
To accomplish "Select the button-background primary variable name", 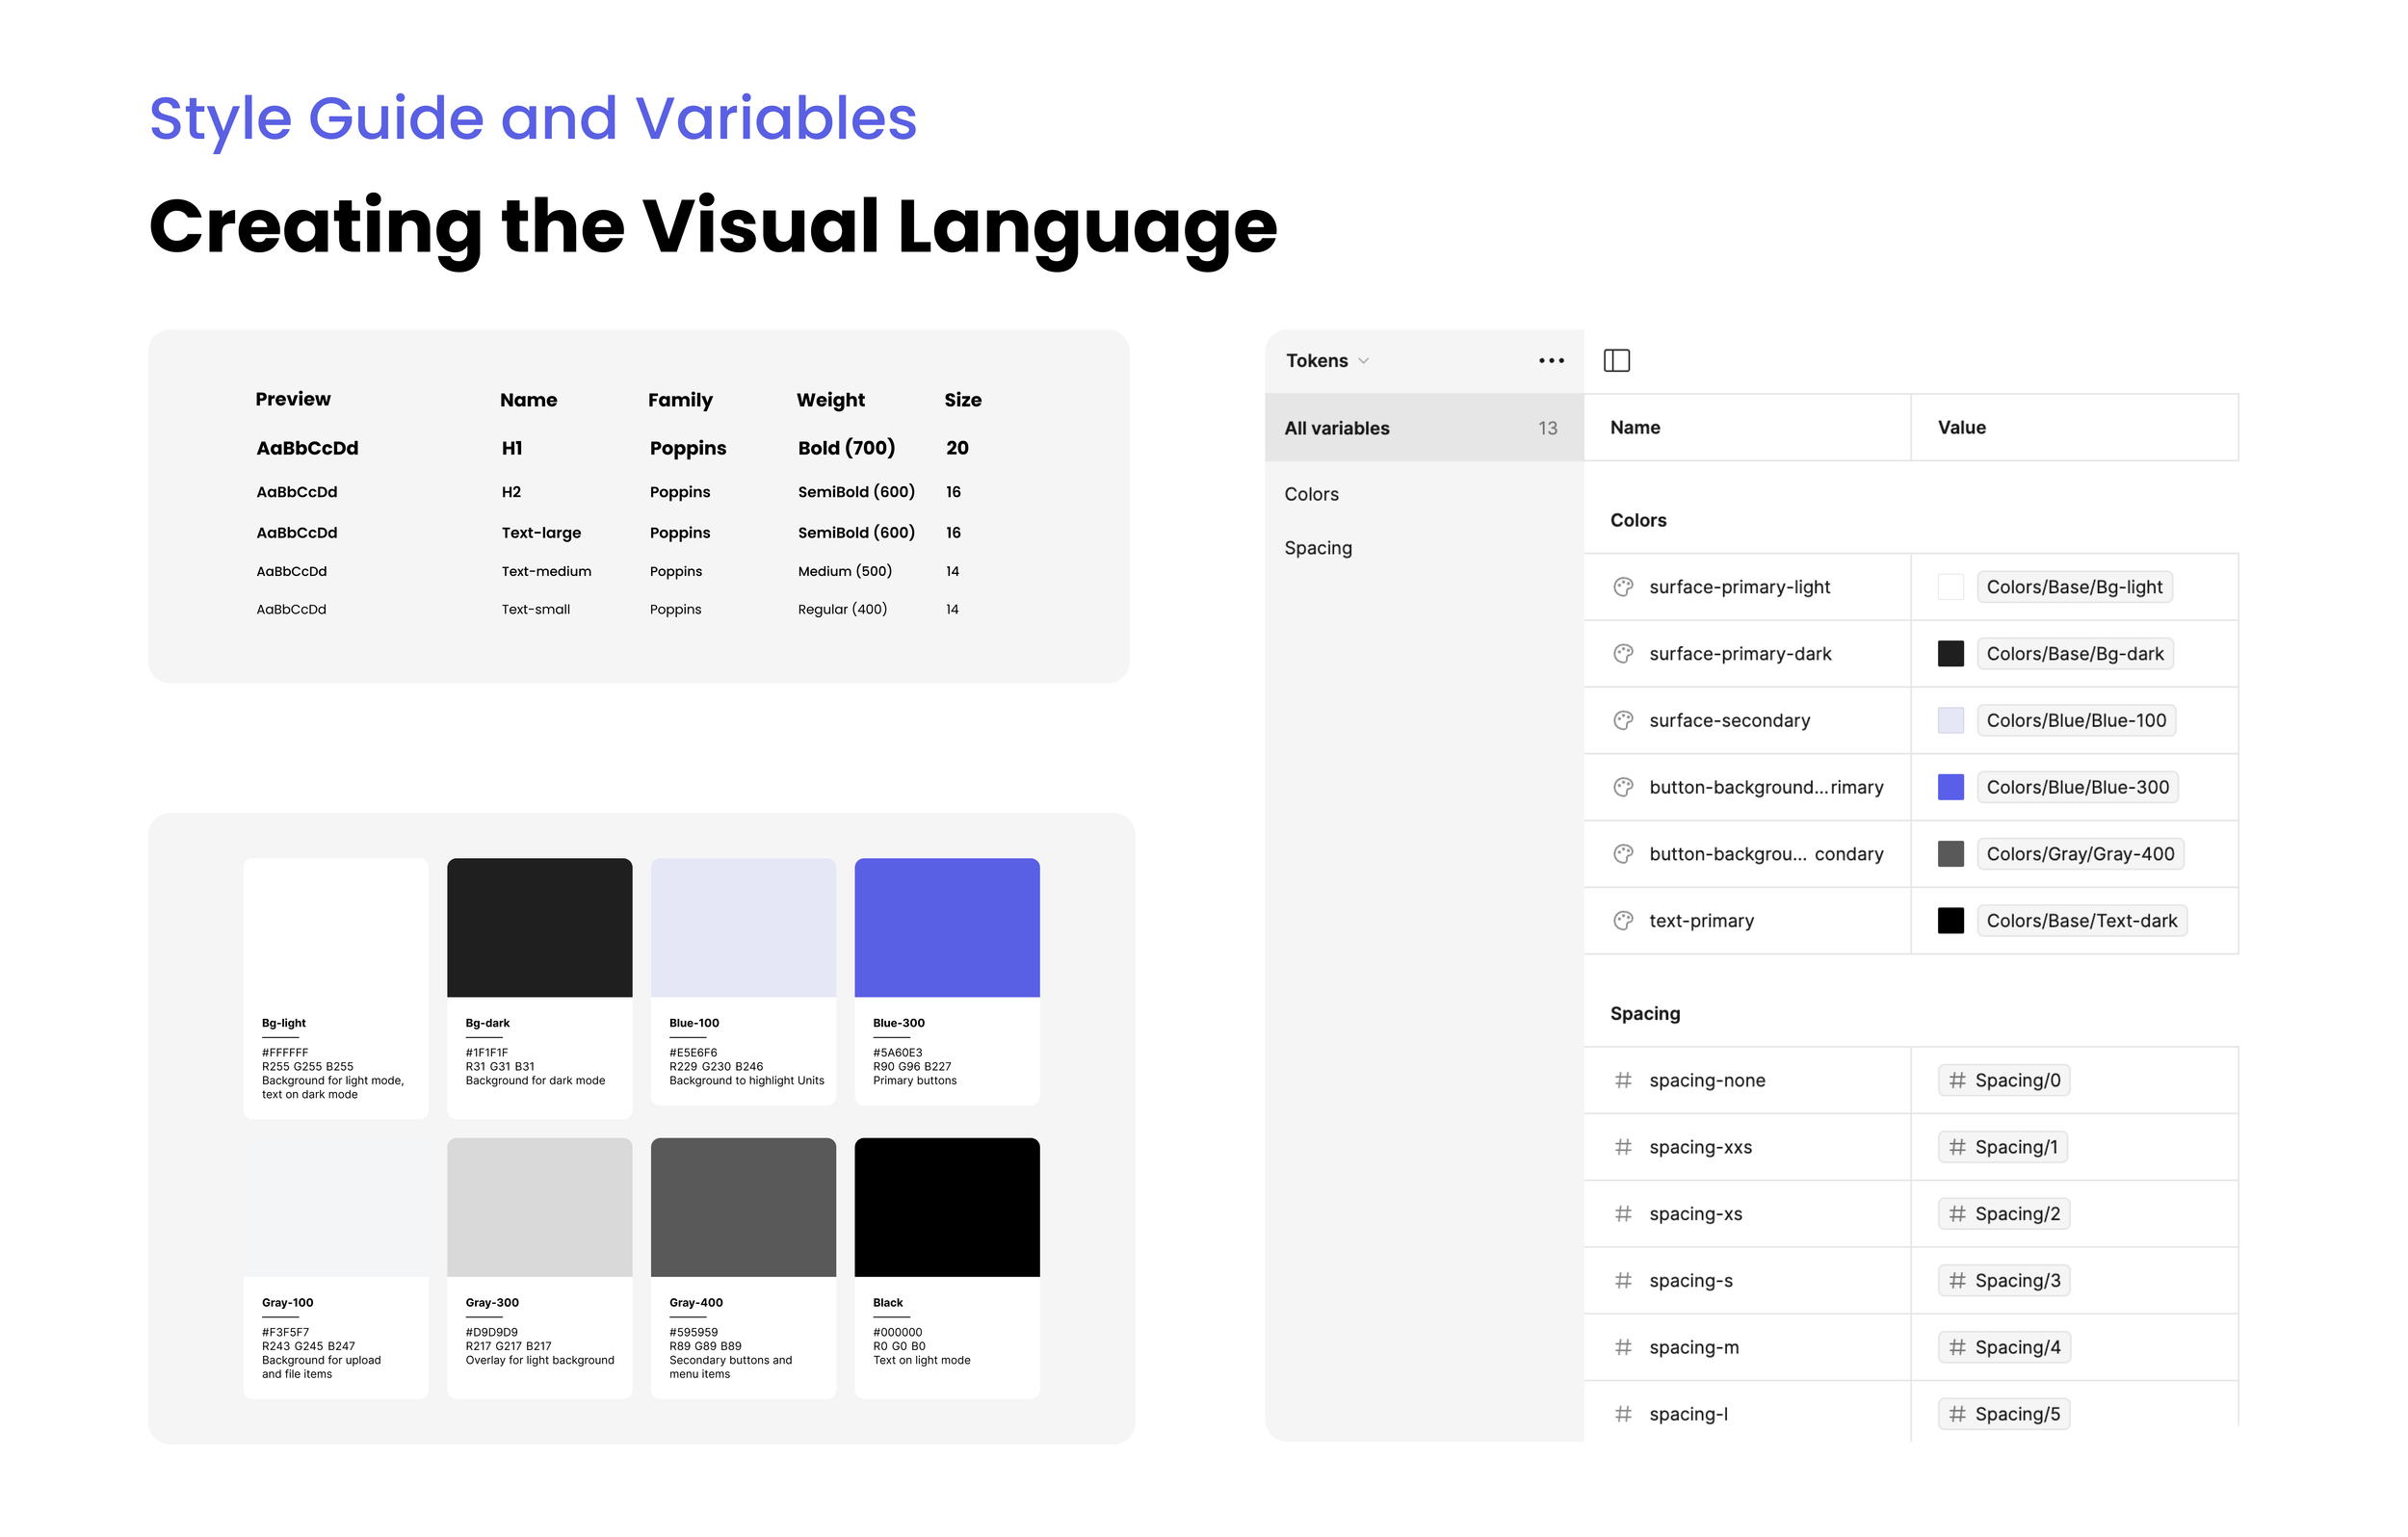I will click(x=1765, y=787).
